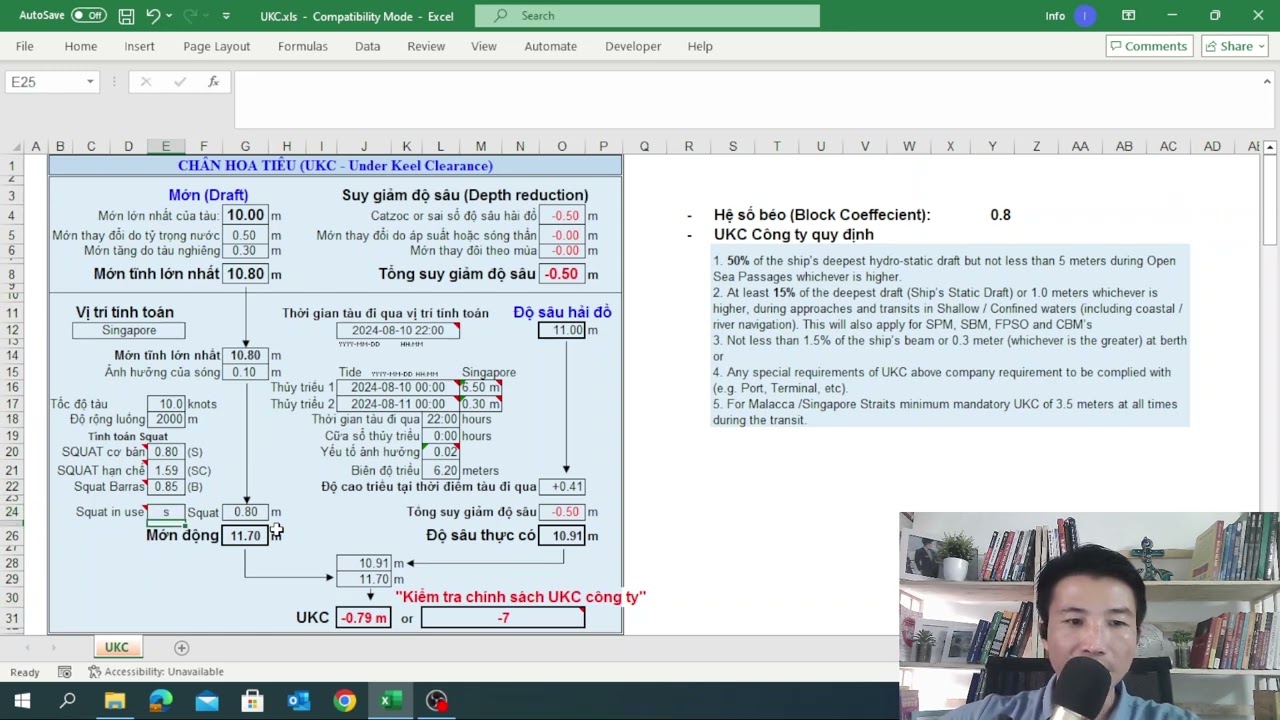The height and width of the screenshot is (720, 1280).
Task: Open the Formulas tab
Action: (303, 46)
